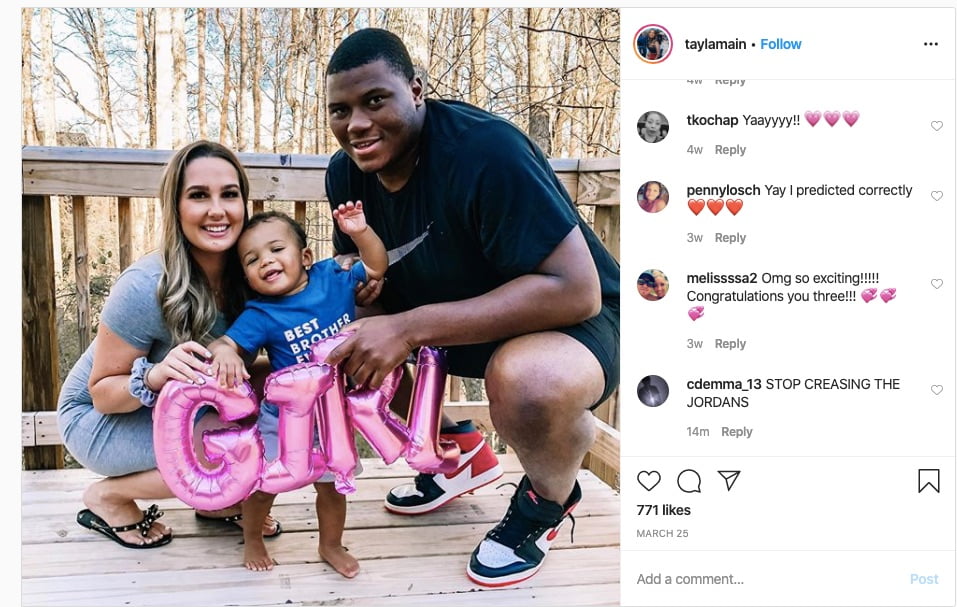Like melisssa2's comment heart
The width and height of the screenshot is (957, 607).
(936, 284)
